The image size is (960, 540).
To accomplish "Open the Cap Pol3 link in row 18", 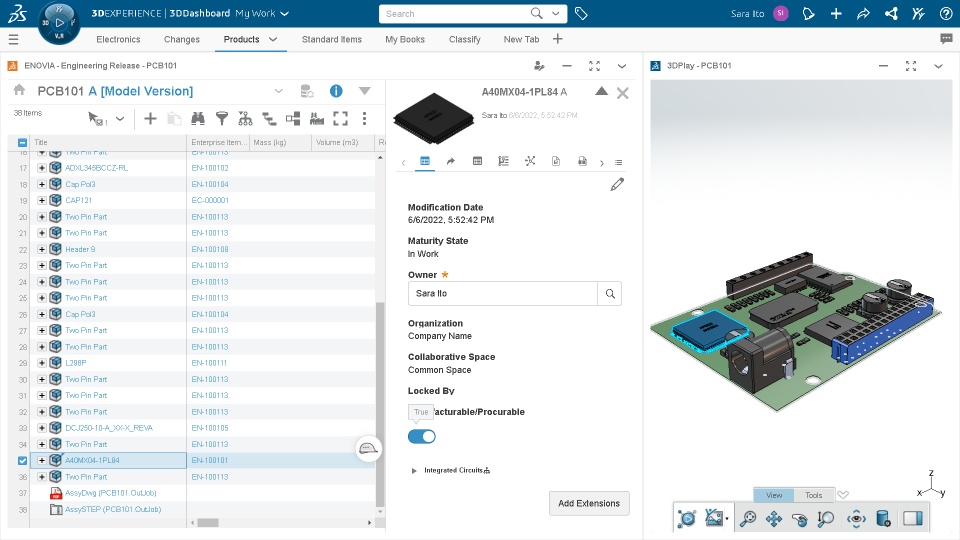I will 80,184.
